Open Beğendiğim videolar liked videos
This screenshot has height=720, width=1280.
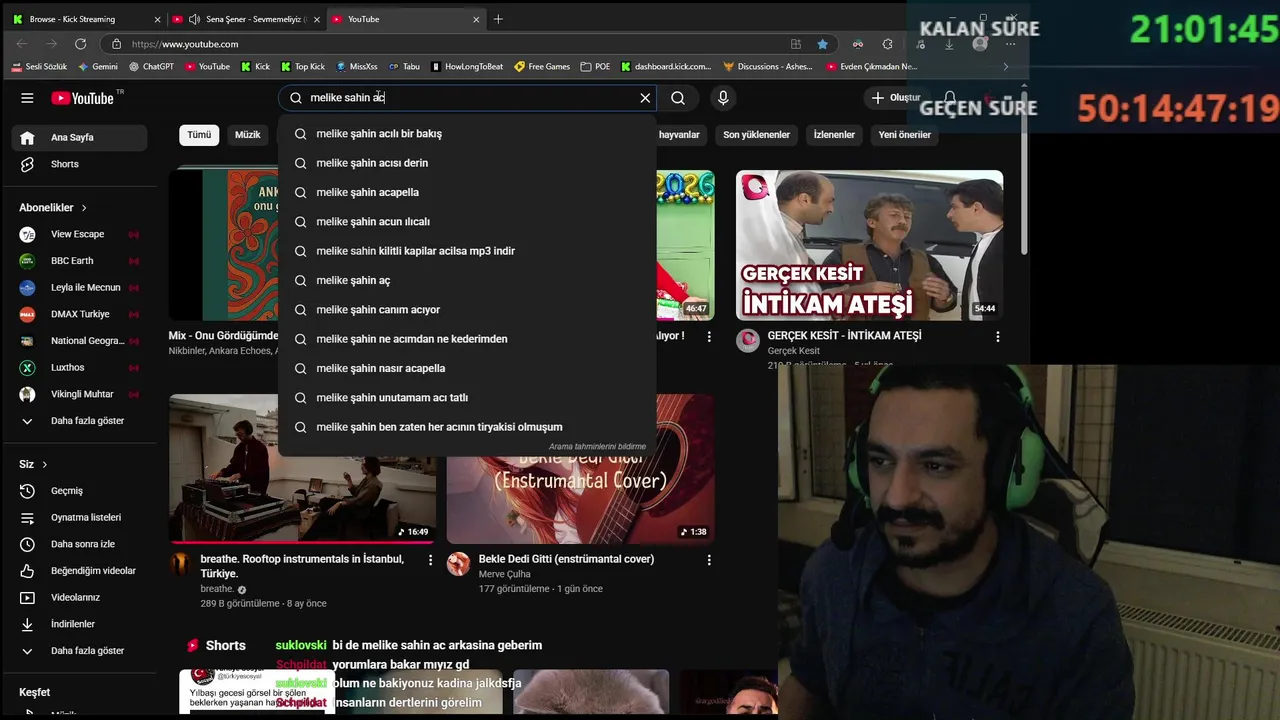click(x=80, y=571)
